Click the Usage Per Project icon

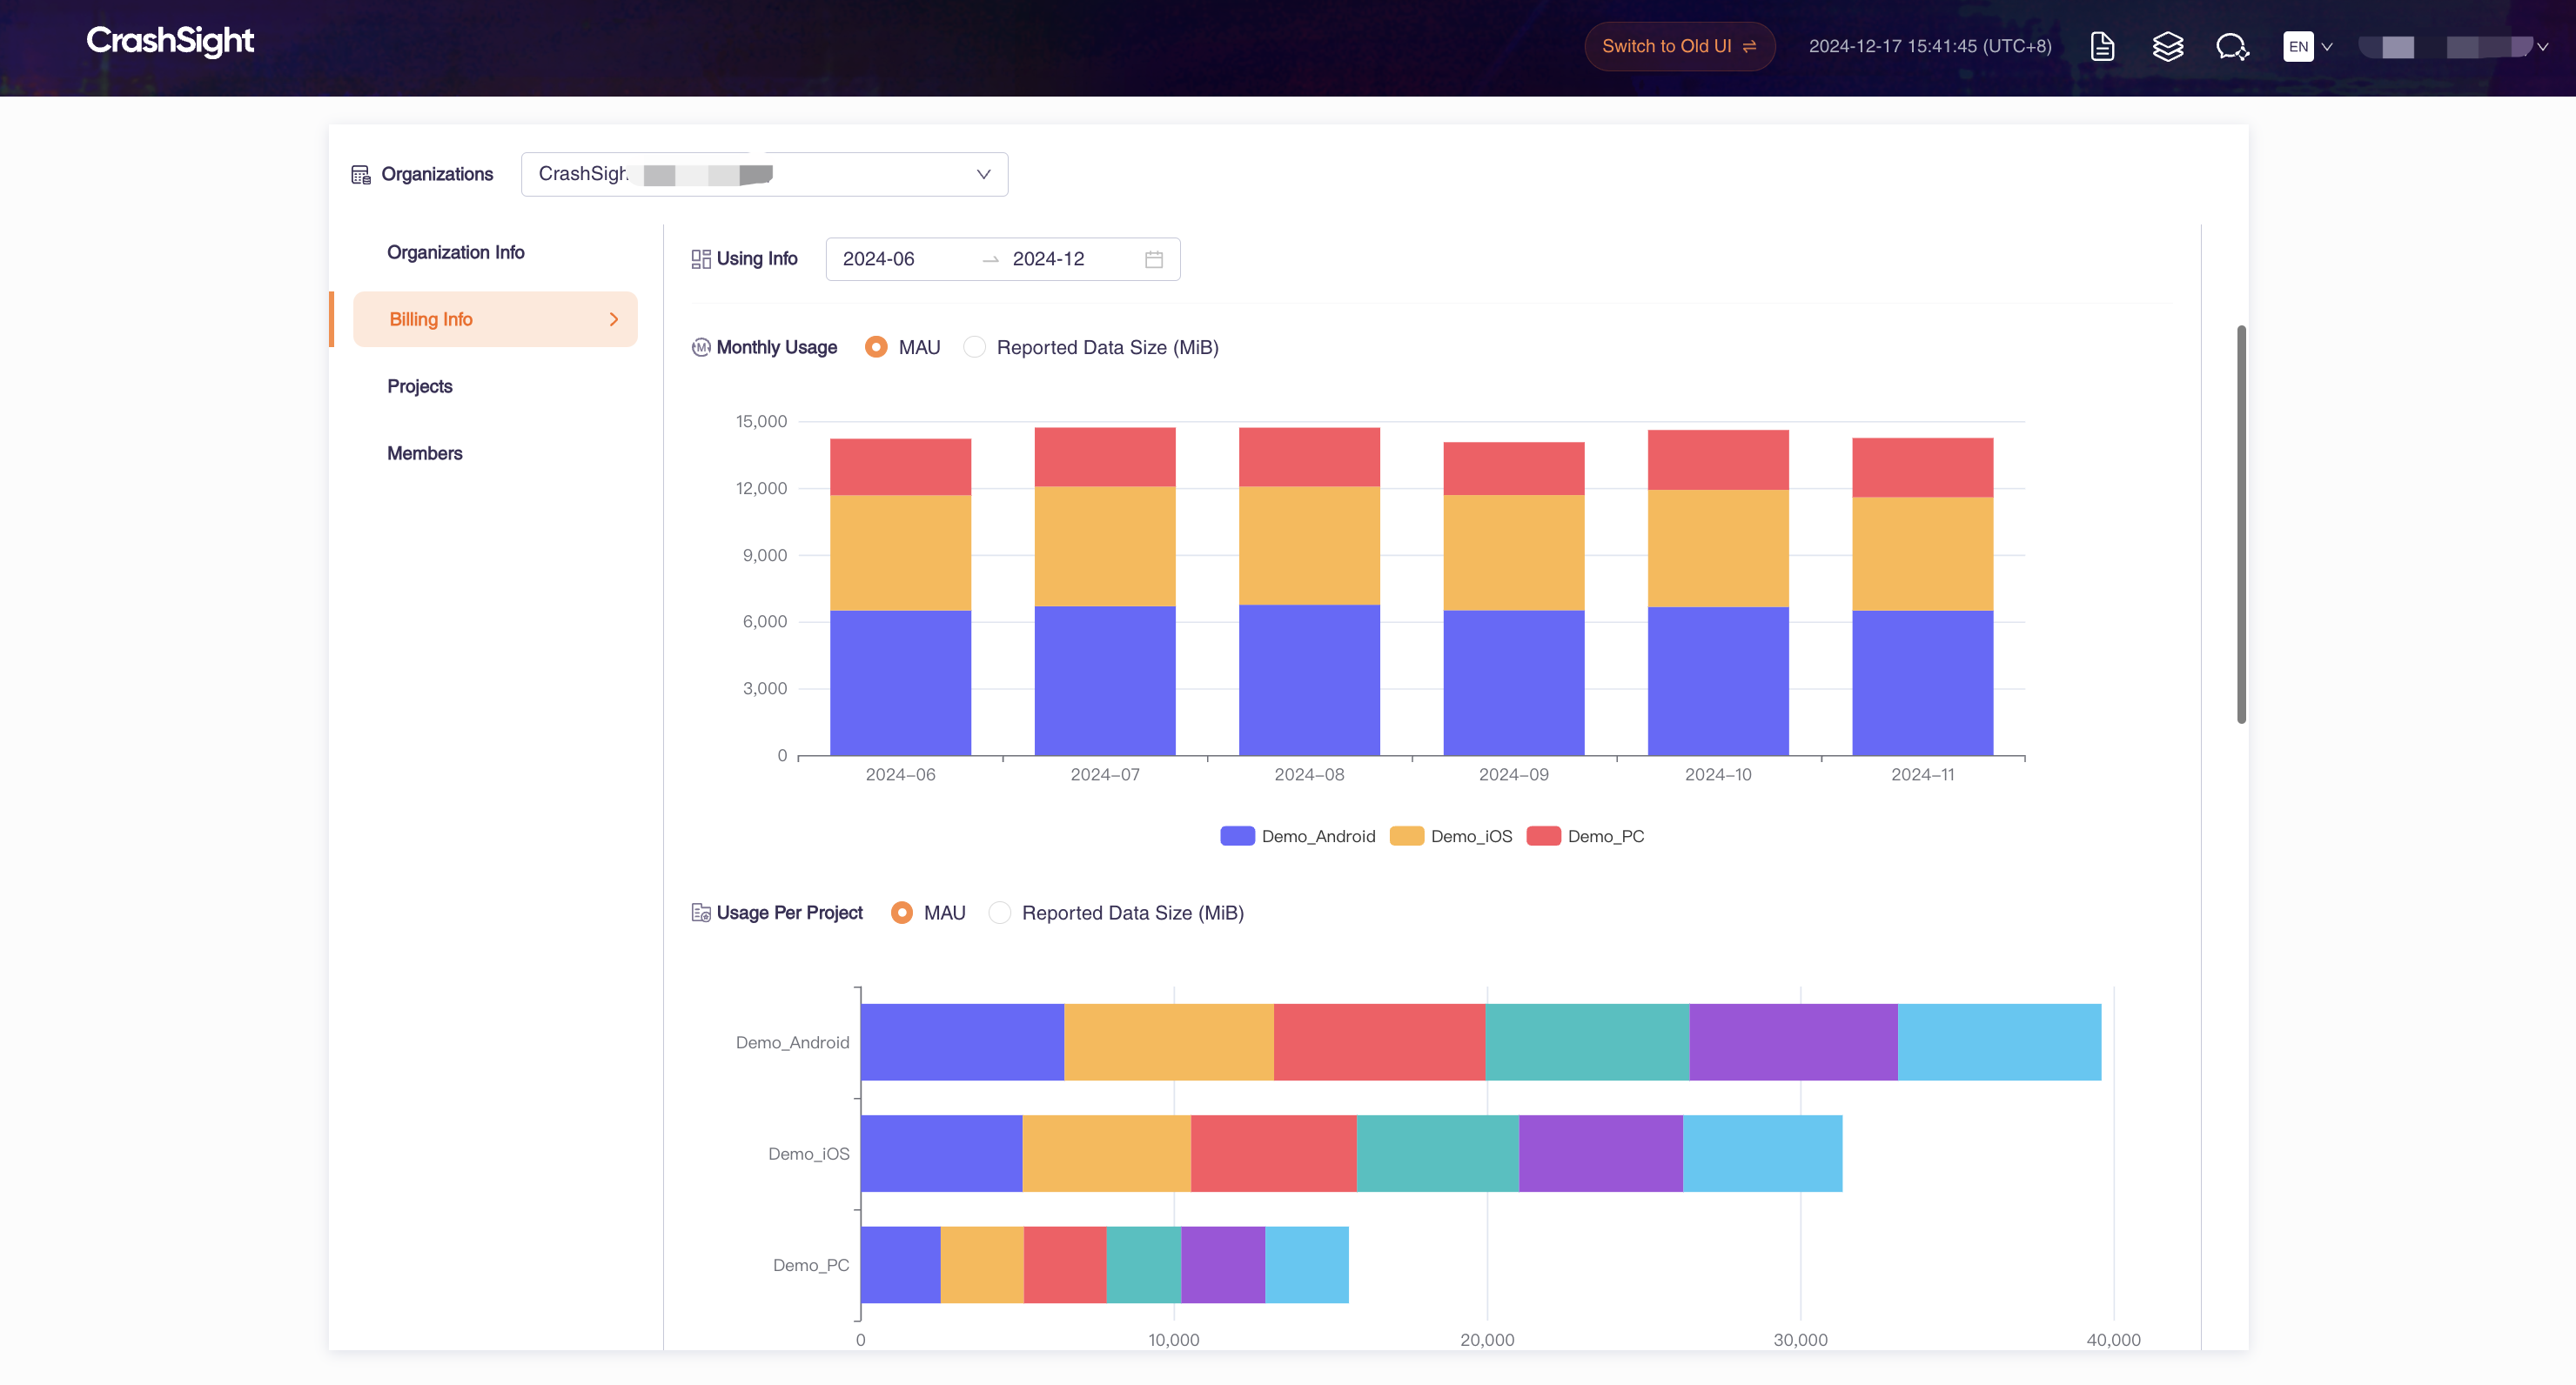701,912
